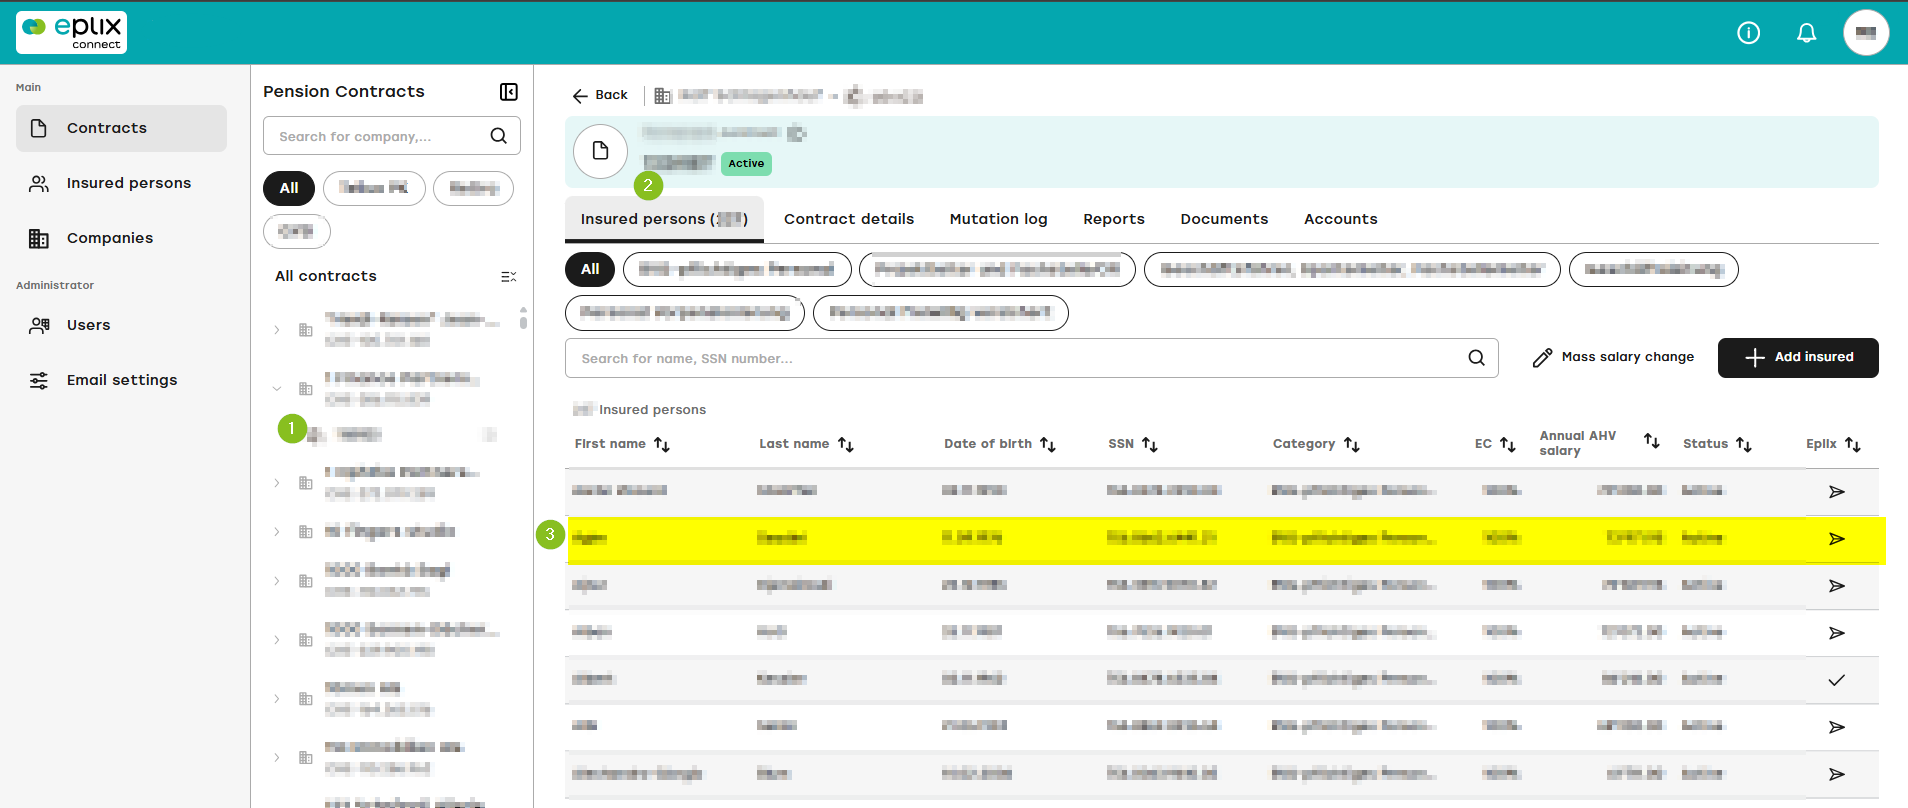Click the eplix connect logo
Viewport: 1908px width, 808px height.
tap(71, 32)
